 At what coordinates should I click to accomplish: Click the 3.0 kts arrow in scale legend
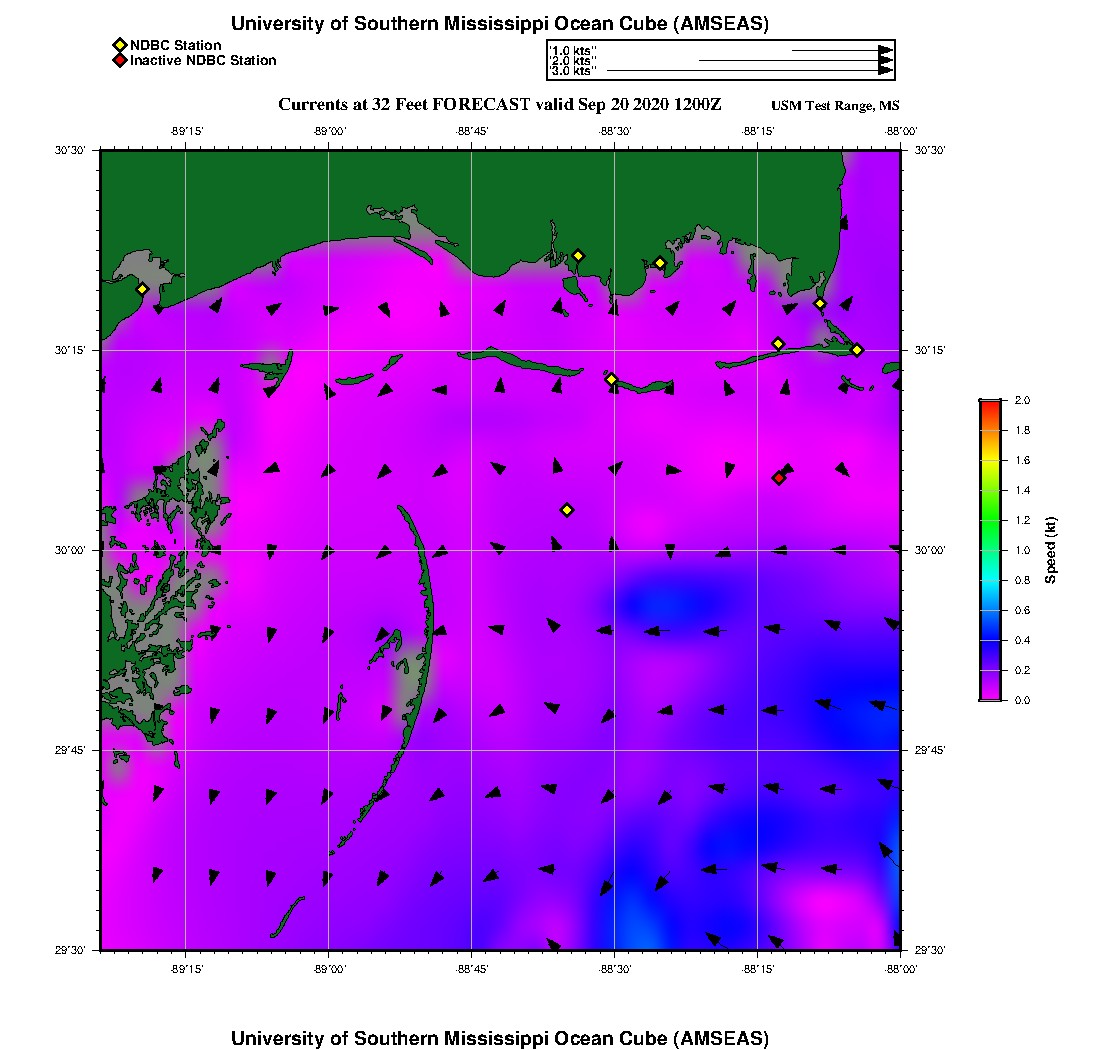(x=748, y=71)
